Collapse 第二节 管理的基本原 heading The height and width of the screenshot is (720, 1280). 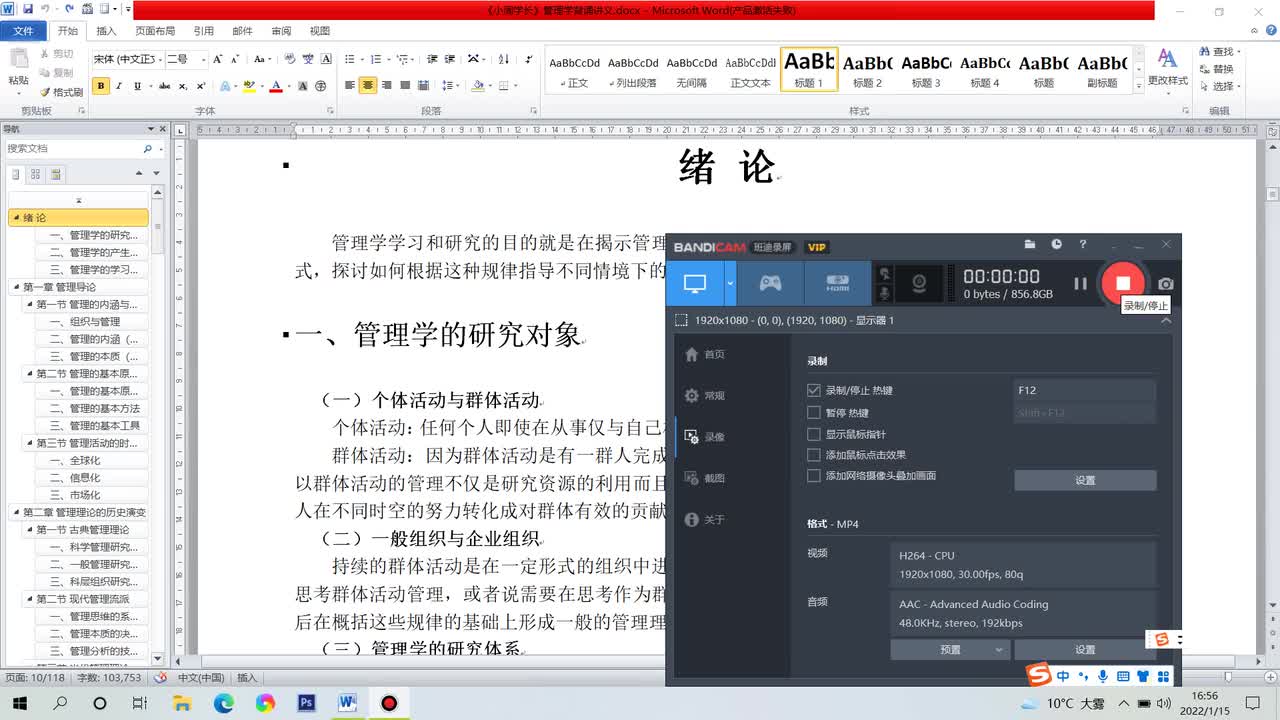tap(29, 374)
